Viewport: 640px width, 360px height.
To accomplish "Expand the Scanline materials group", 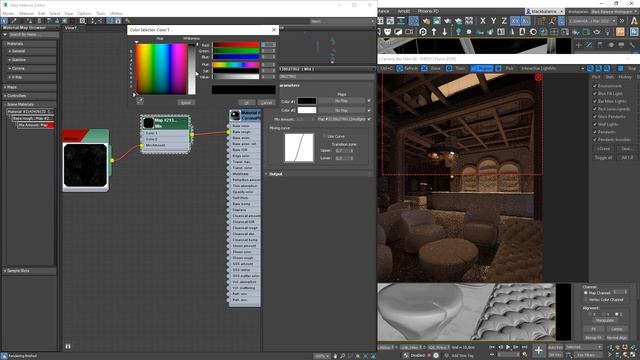I will click(x=31, y=60).
